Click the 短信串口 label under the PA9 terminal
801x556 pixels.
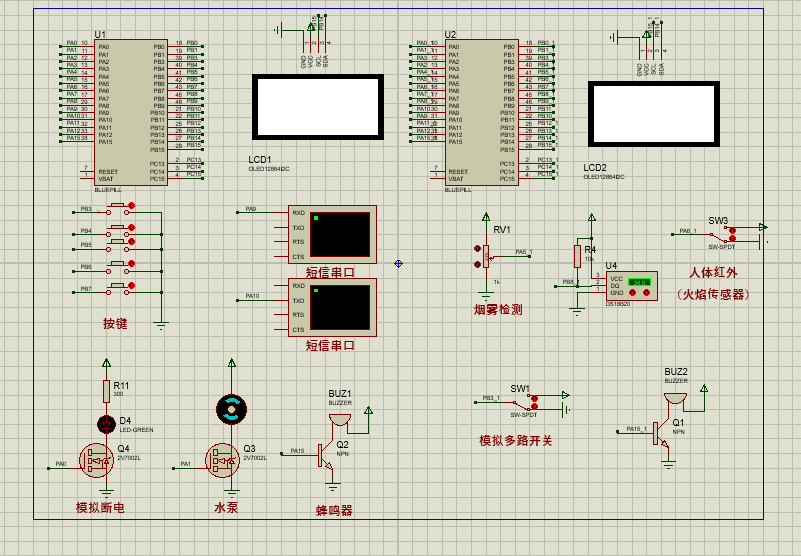pos(330,272)
